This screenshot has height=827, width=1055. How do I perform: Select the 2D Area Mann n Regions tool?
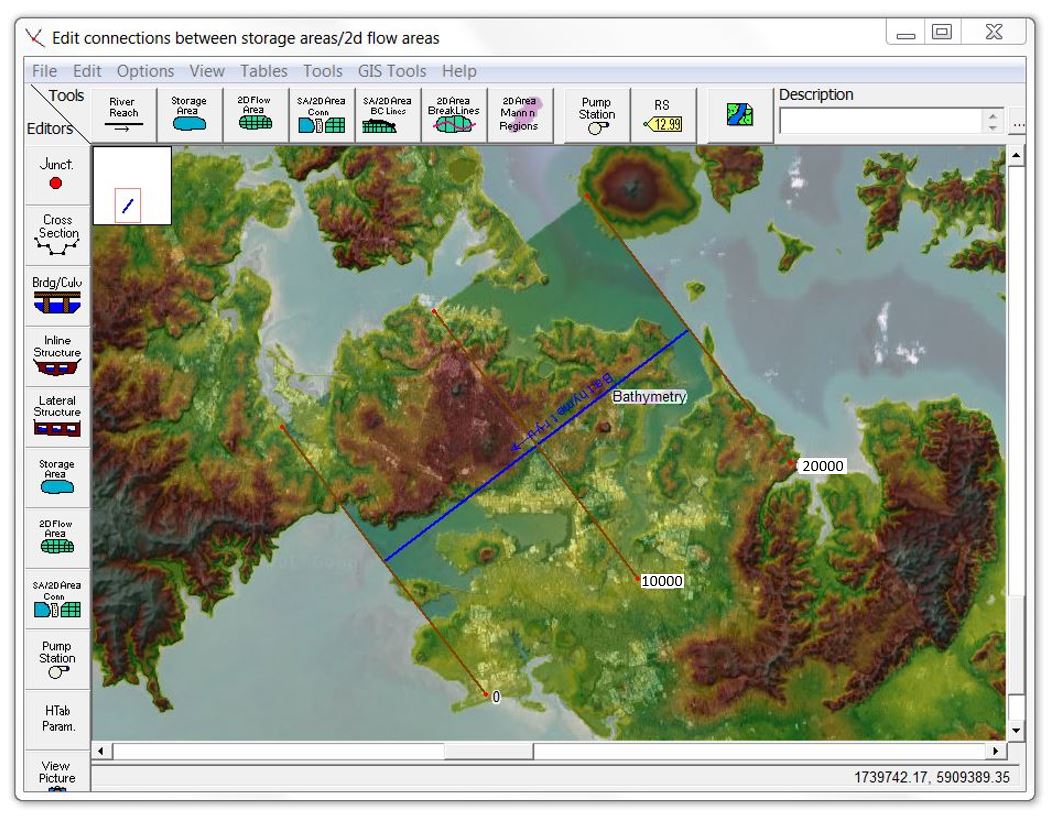pos(519,115)
